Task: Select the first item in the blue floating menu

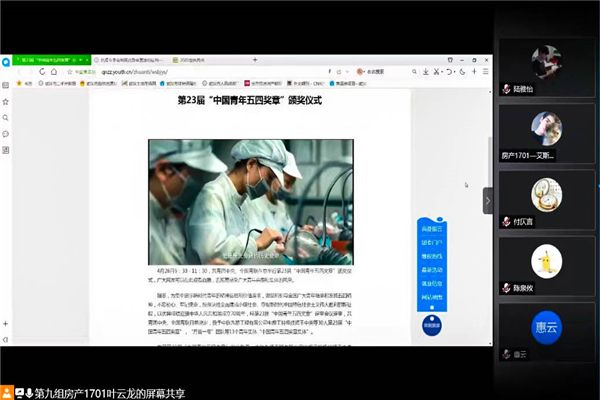Action: point(432,229)
